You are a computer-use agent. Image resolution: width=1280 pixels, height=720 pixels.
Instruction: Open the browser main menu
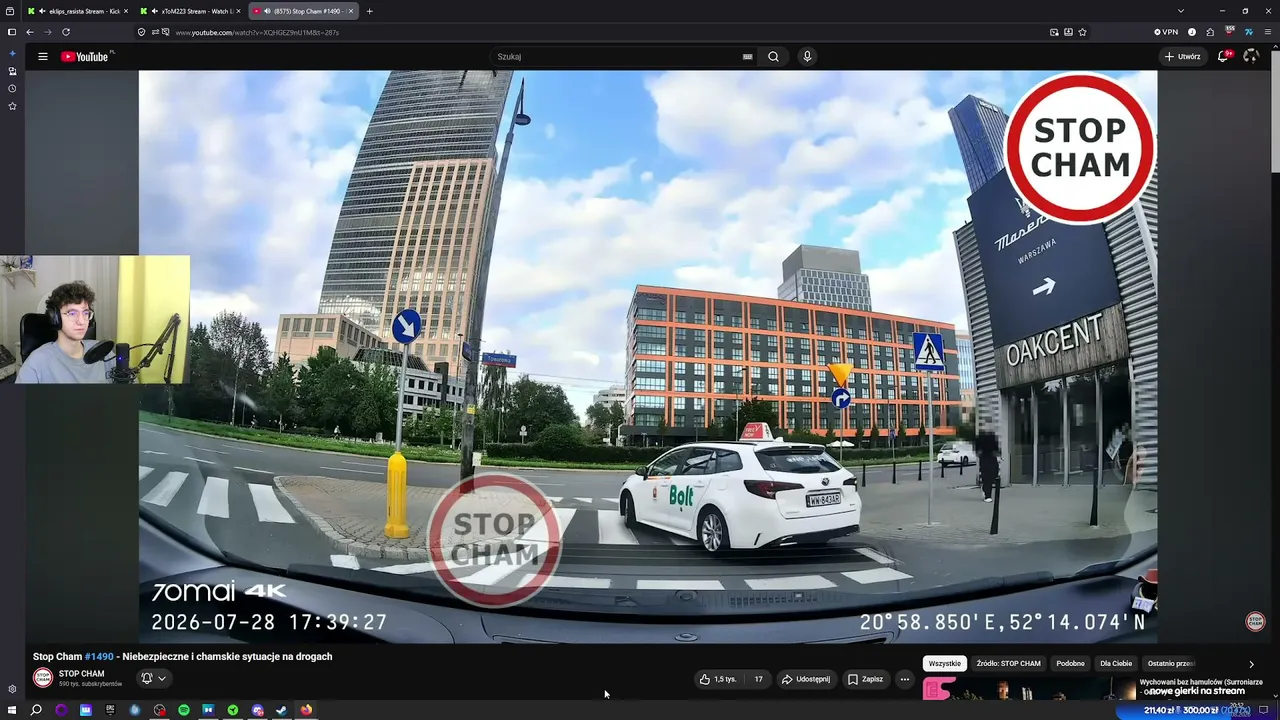1268,32
